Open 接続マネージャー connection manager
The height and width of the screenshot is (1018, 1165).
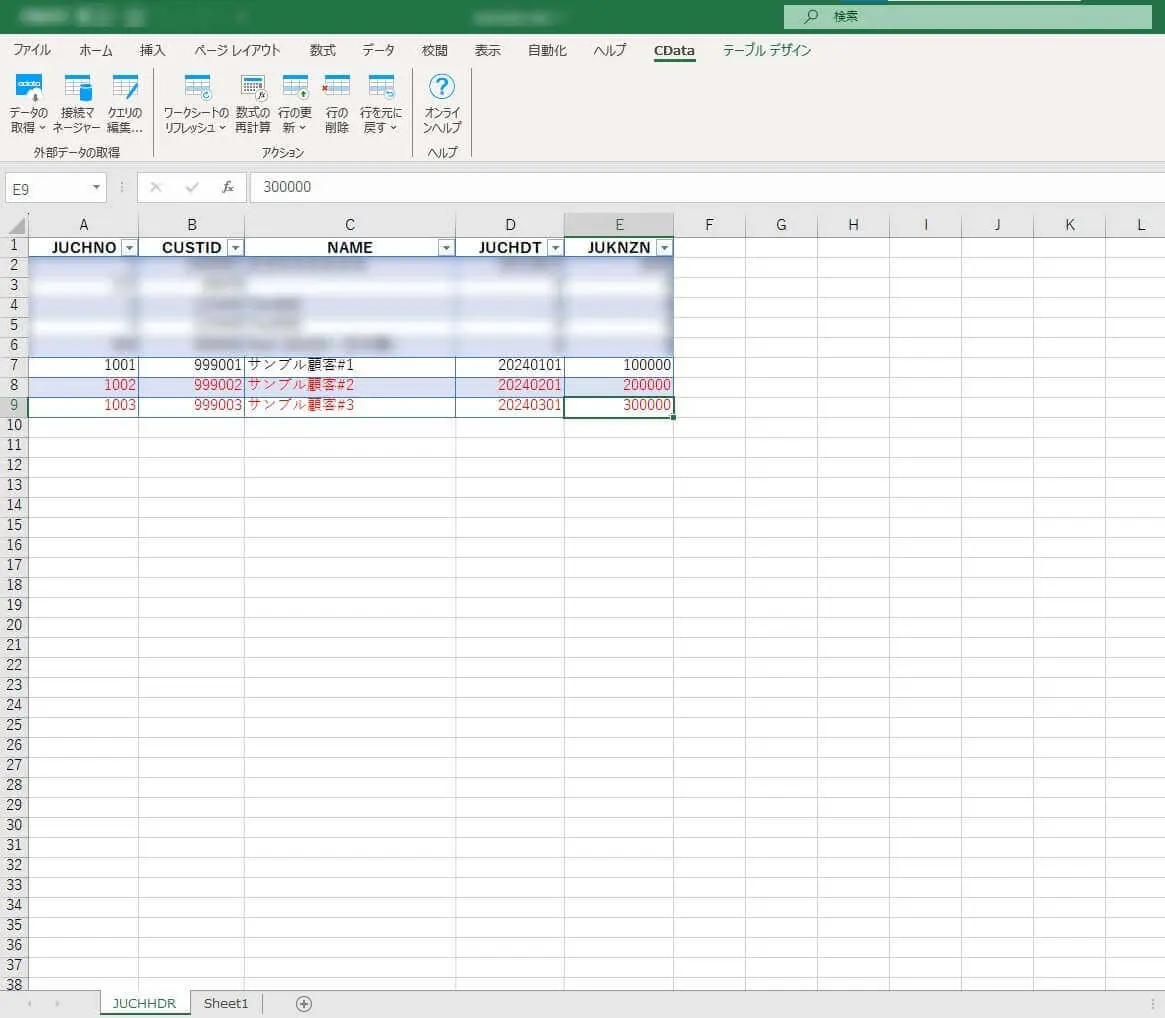point(77,103)
